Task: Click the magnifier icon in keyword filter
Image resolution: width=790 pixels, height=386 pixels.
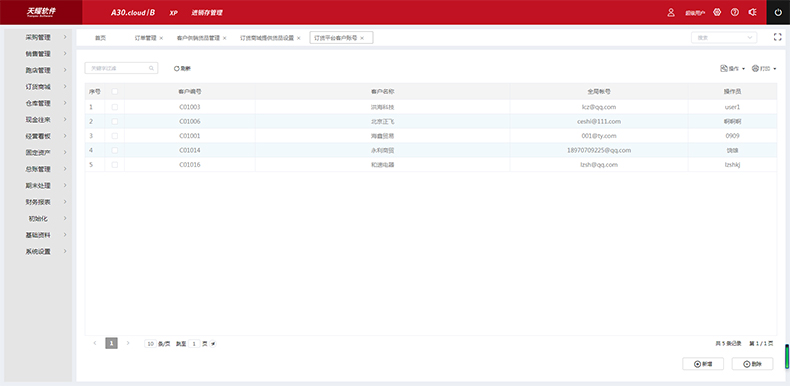Action: (151, 68)
